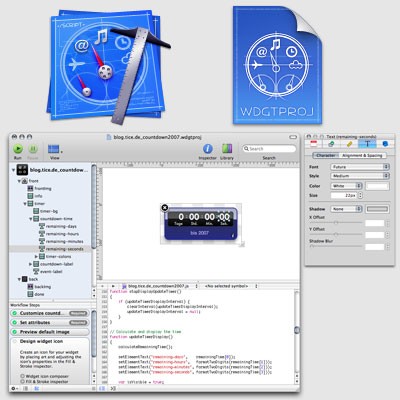Select the frontImg item icon
The image size is (400, 400).
(30, 189)
